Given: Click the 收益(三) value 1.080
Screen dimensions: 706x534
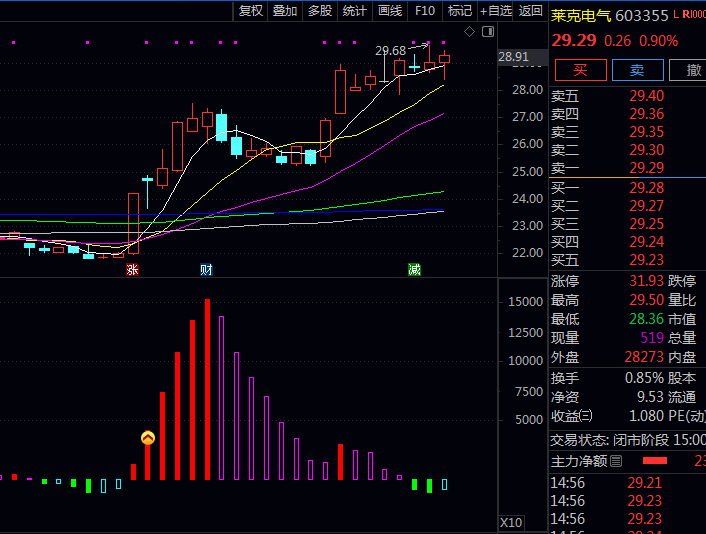Looking at the screenshot, I should pos(647,416).
